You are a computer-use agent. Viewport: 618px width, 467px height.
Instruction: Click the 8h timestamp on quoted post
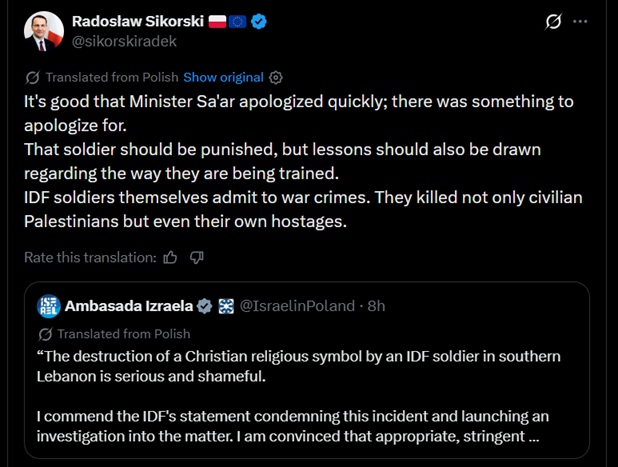coord(376,306)
